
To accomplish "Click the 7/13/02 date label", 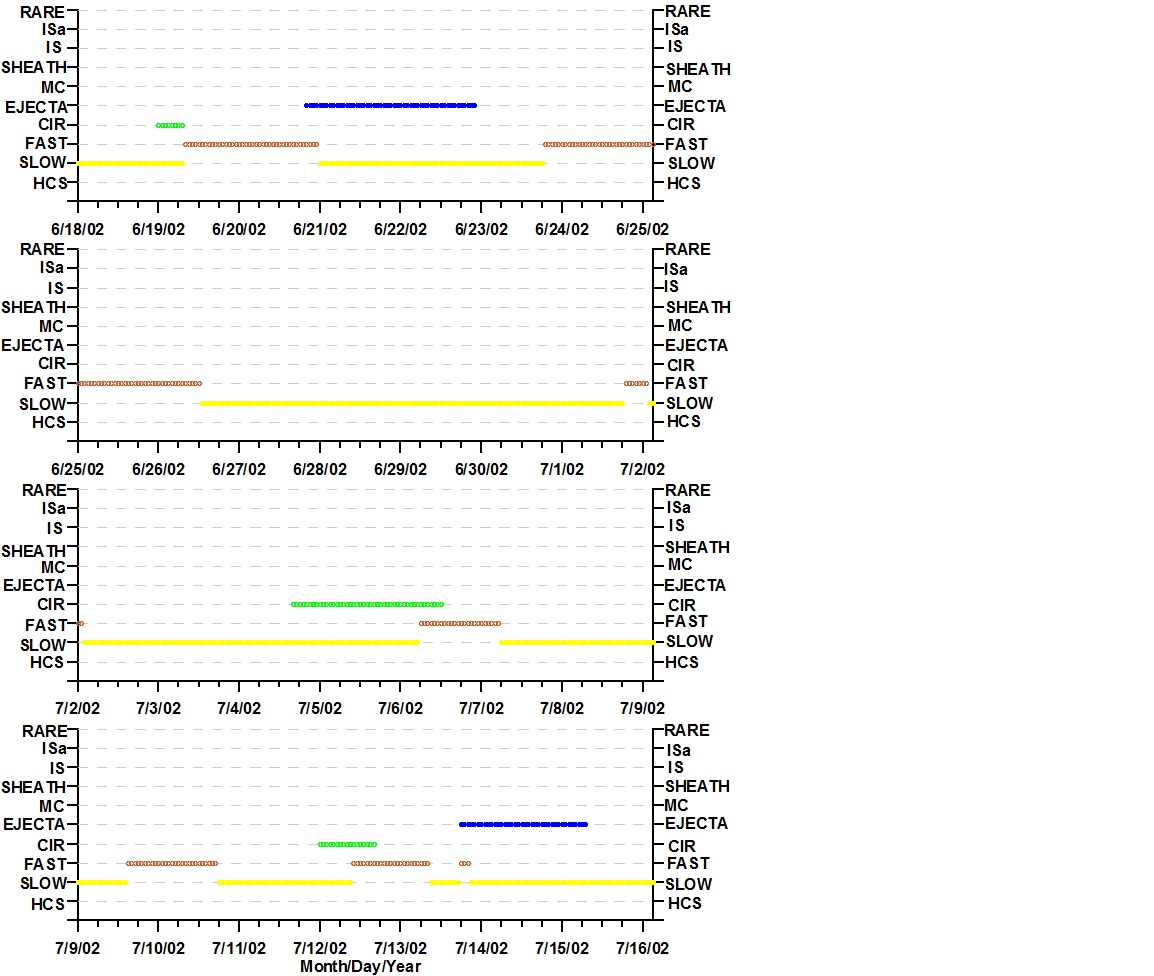I will 400,948.
